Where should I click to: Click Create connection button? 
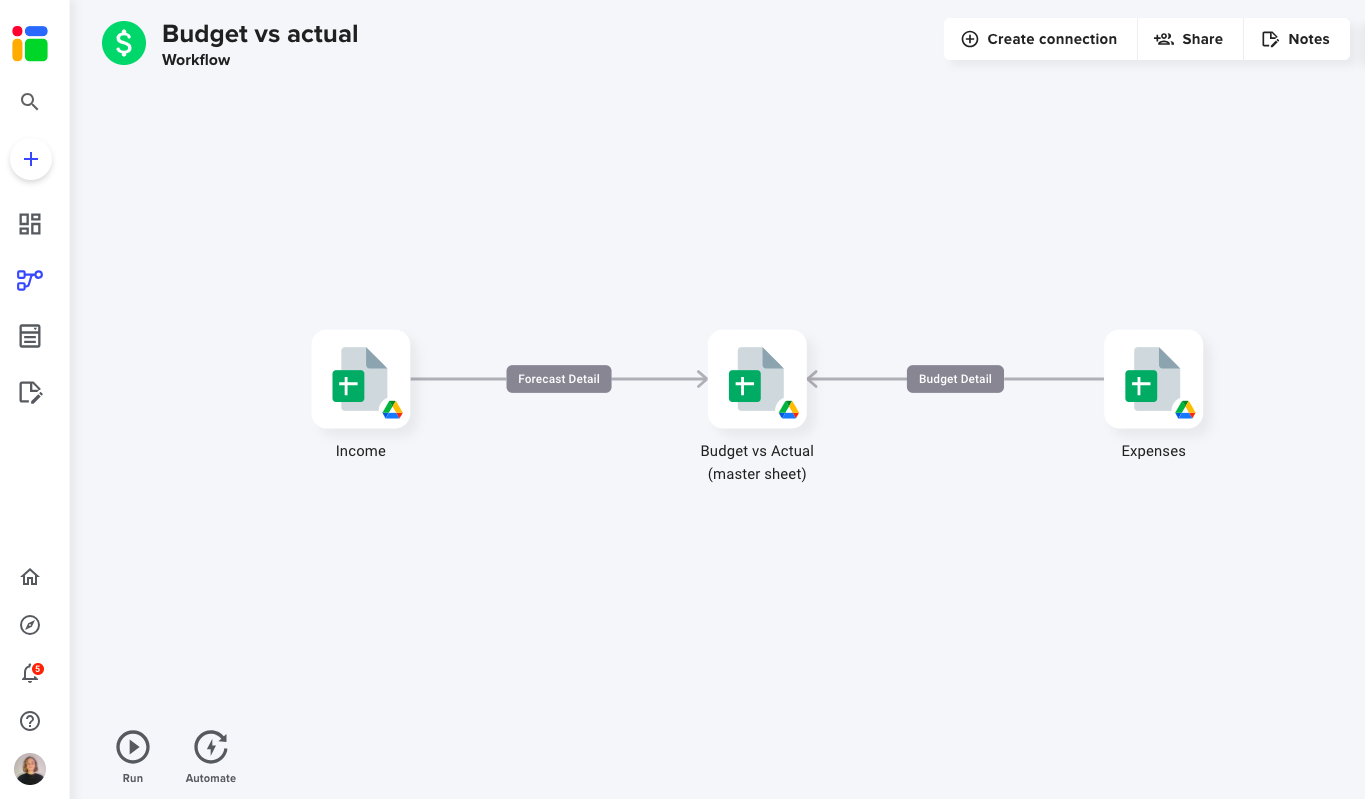pos(1039,39)
